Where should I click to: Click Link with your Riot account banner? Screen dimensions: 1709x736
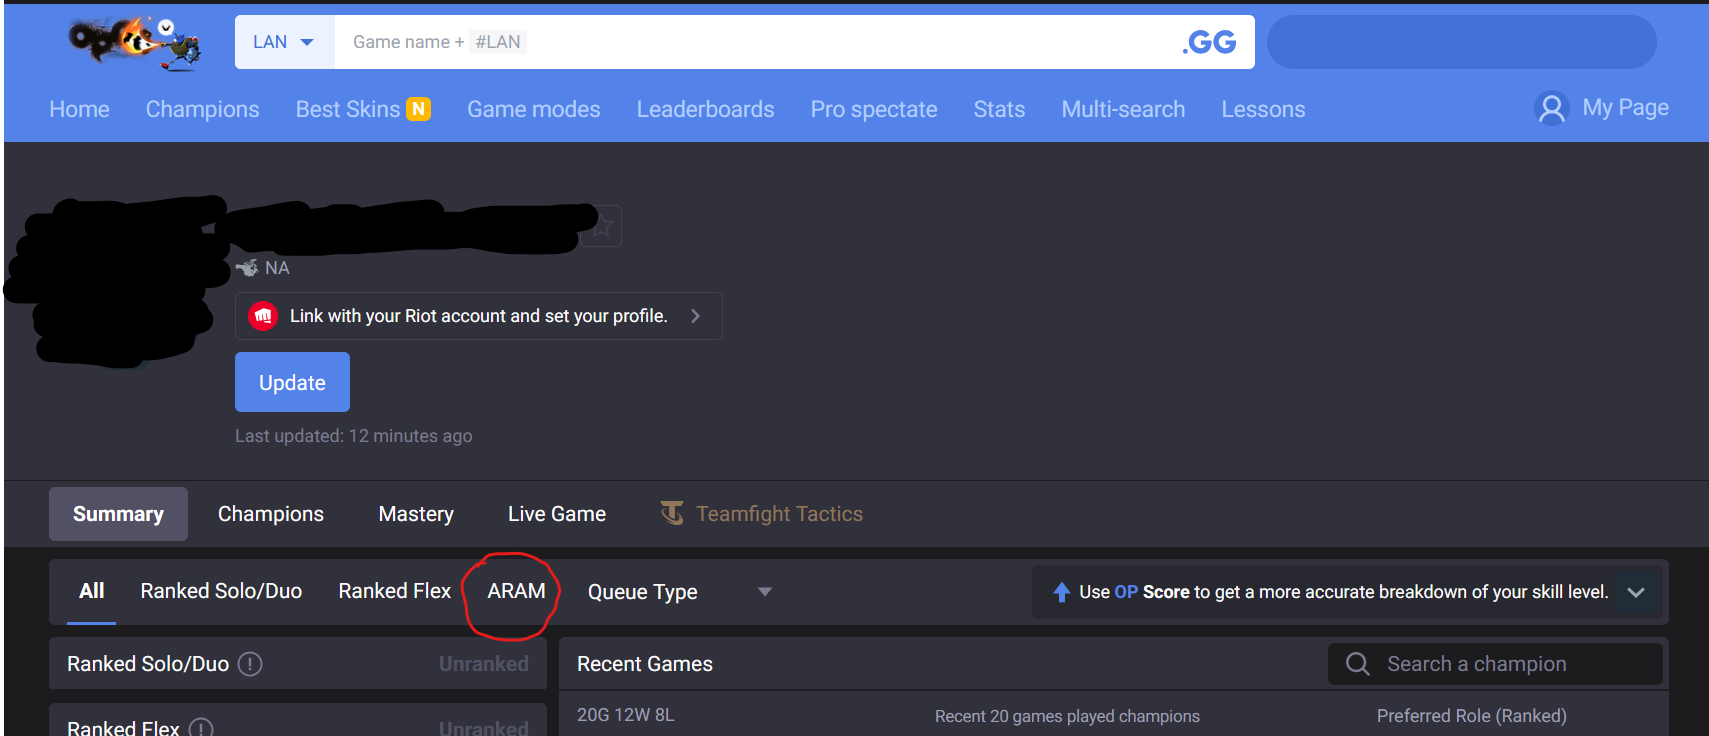(x=478, y=316)
